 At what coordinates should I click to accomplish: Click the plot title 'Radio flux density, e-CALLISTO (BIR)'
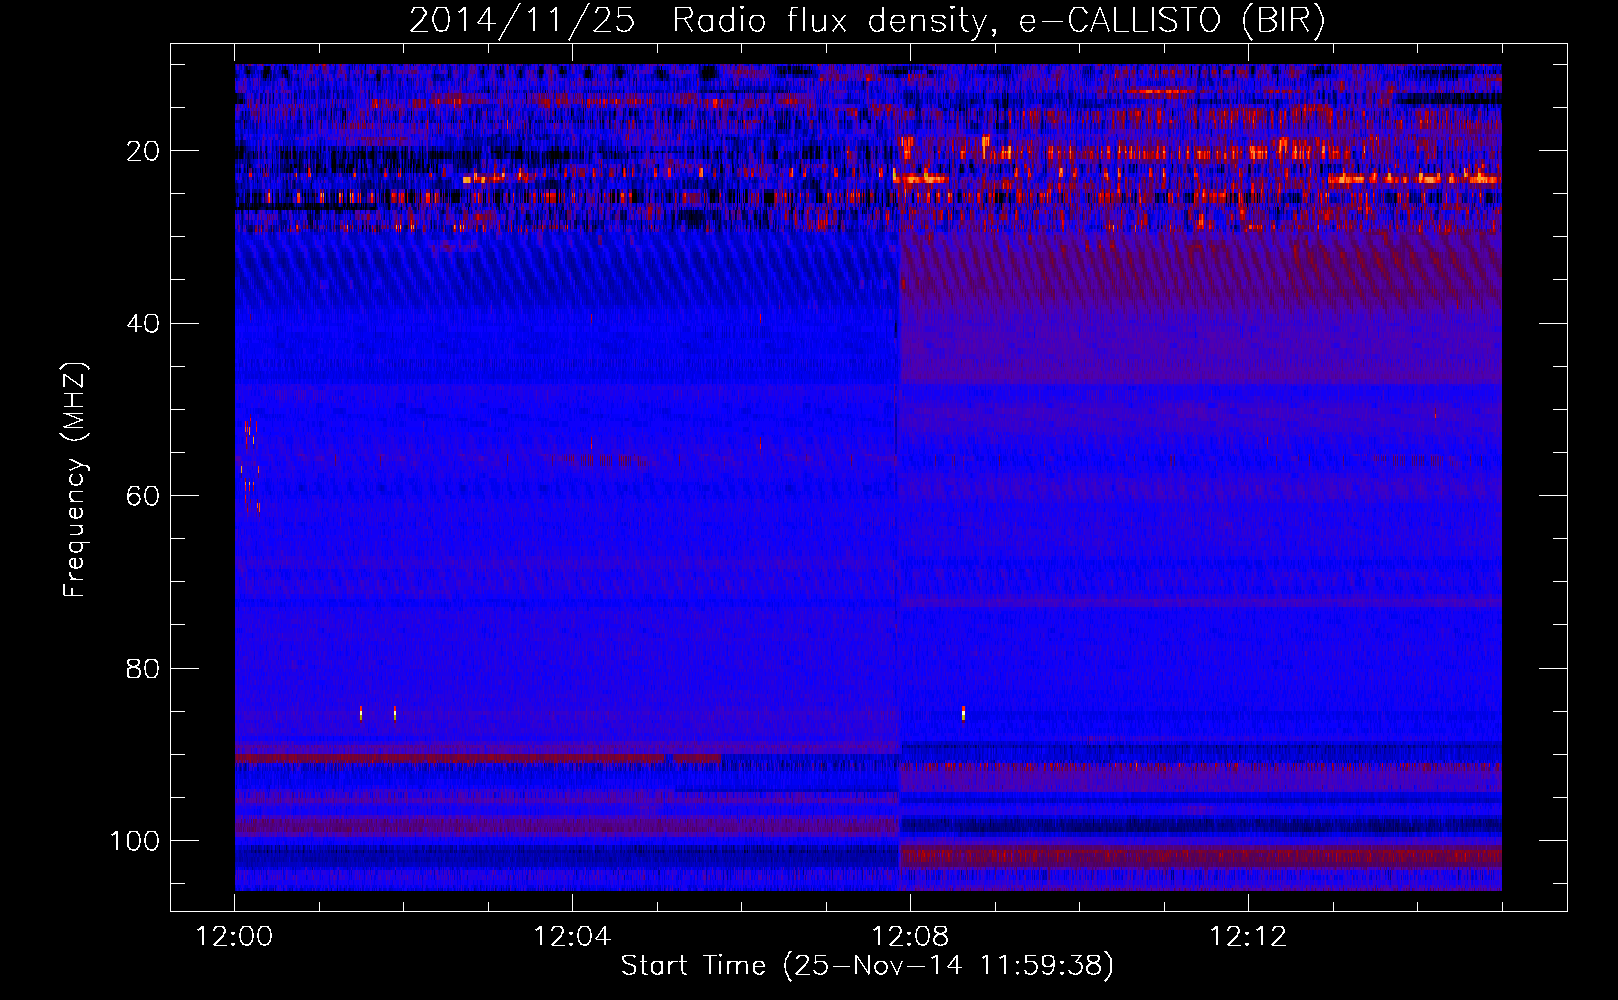[998, 21]
